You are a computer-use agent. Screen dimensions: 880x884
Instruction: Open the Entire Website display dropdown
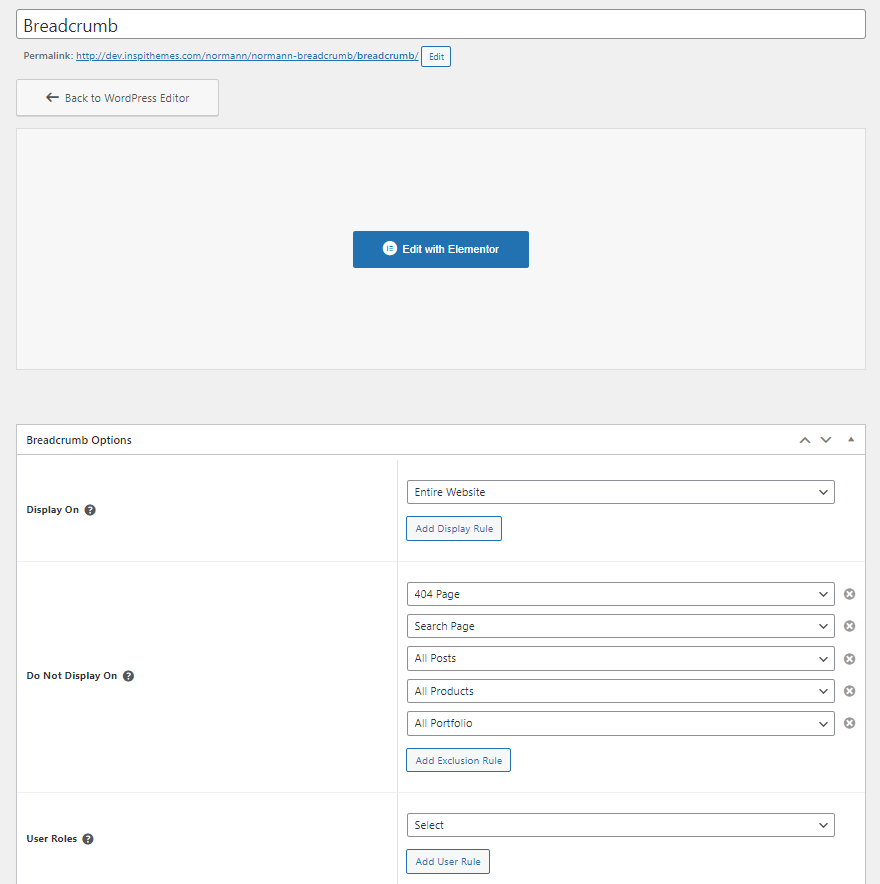(x=620, y=492)
